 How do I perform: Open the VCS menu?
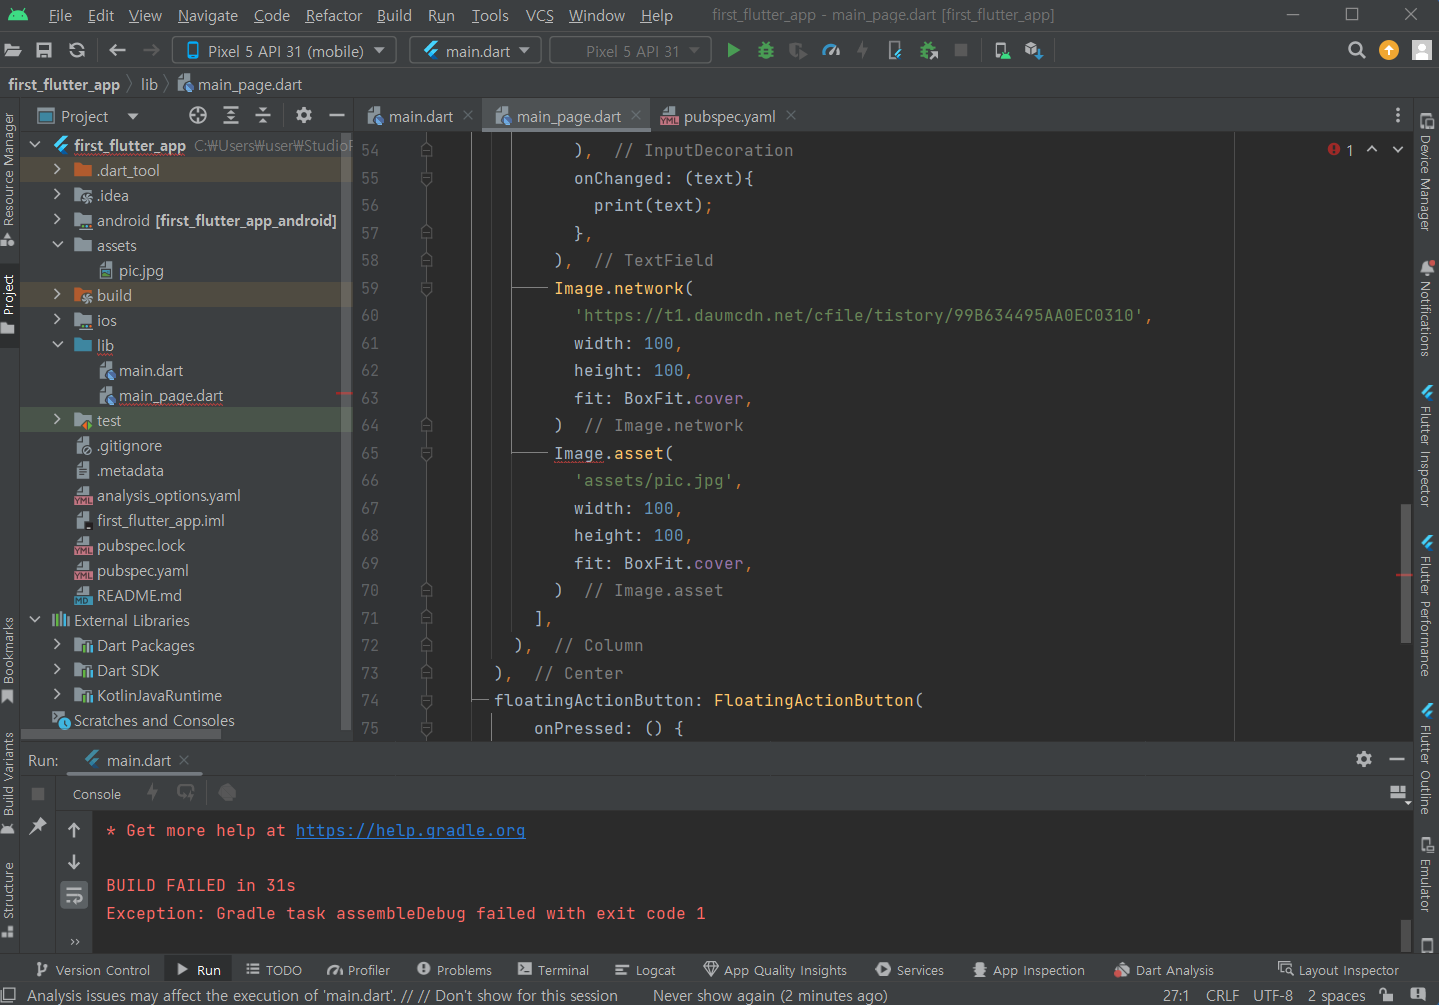pos(539,15)
